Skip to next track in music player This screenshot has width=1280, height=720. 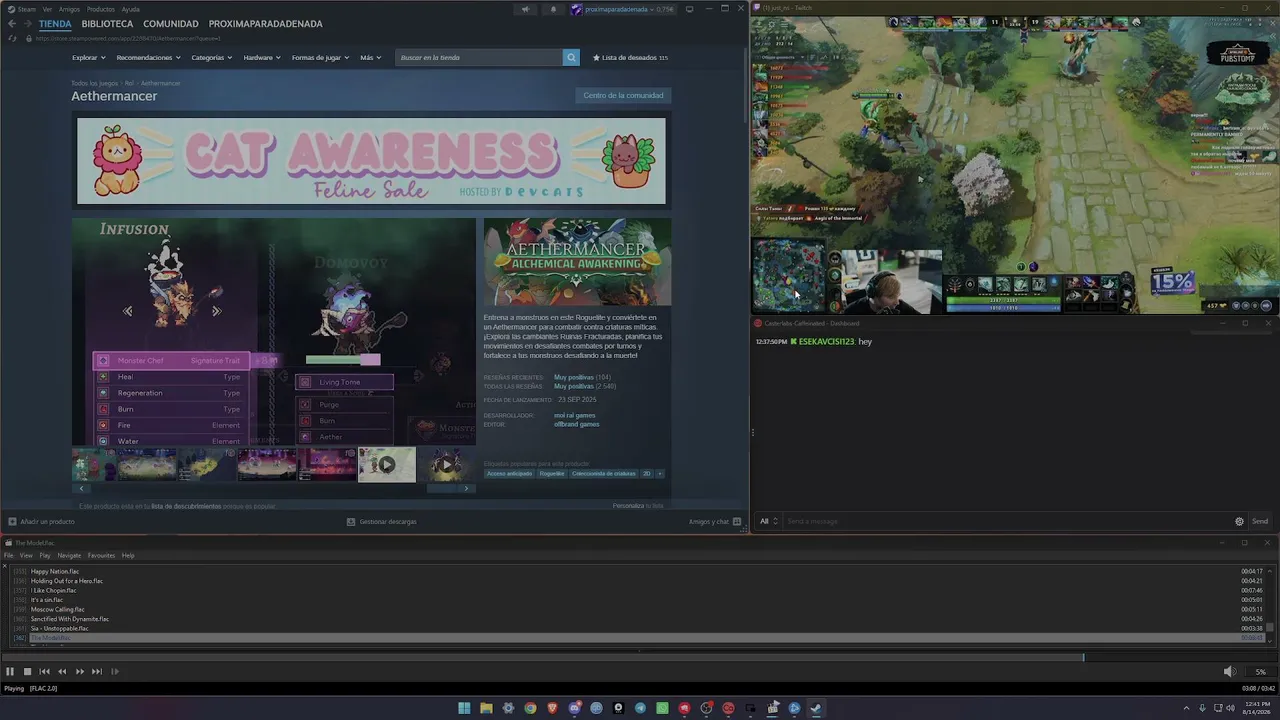tap(97, 672)
